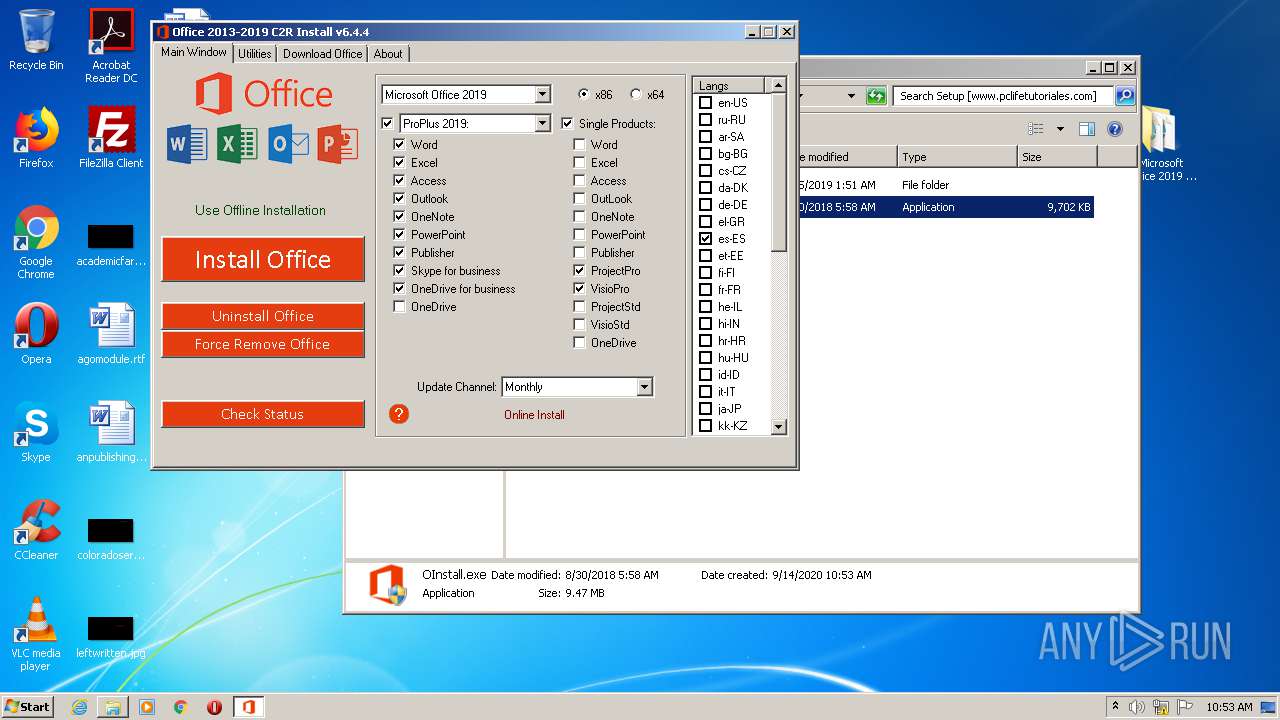The height and width of the screenshot is (720, 1280).
Task: Uncheck the VisioPro single product
Action: point(579,289)
